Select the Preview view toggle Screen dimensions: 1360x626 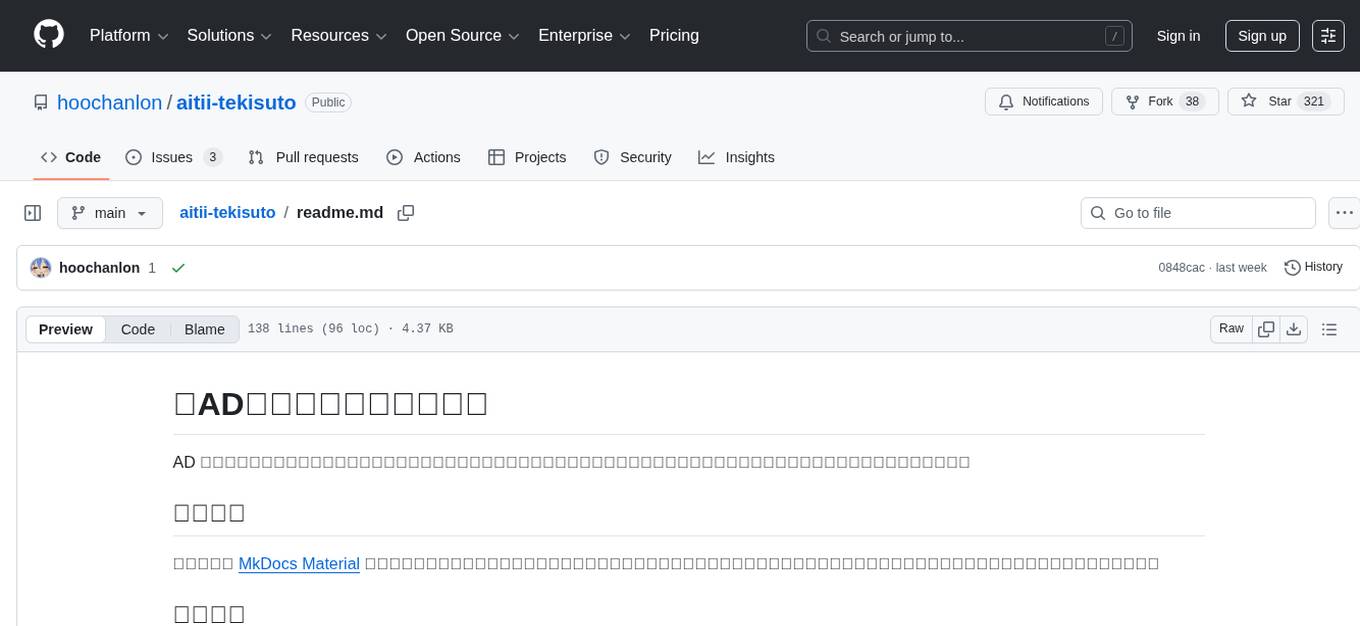(66, 329)
